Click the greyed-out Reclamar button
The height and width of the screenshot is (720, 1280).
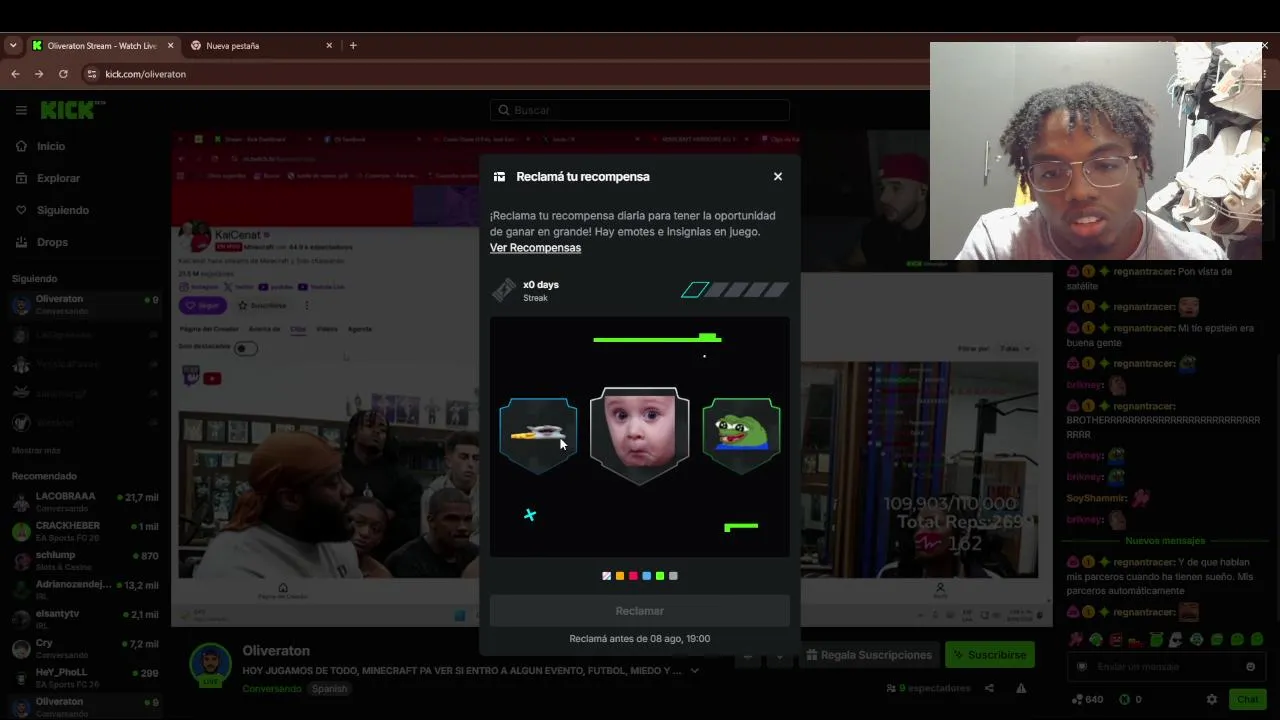pyautogui.click(x=640, y=611)
